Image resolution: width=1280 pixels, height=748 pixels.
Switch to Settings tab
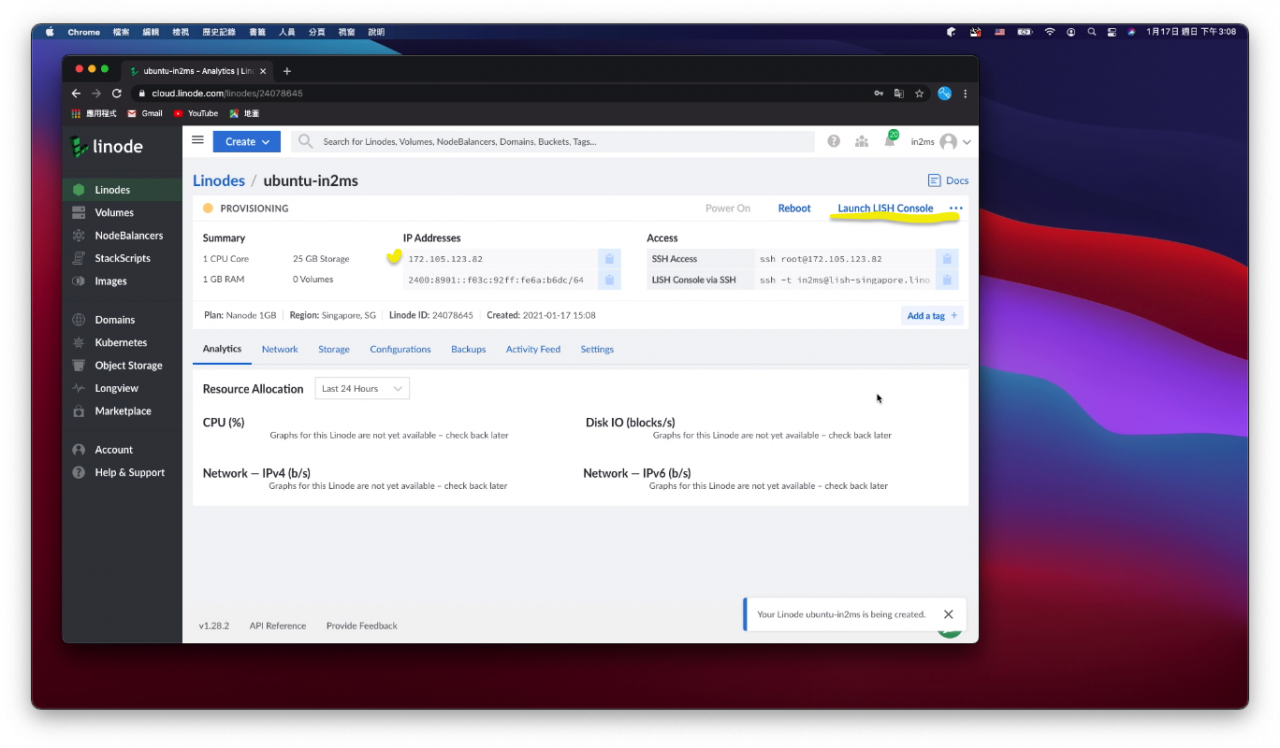point(597,349)
